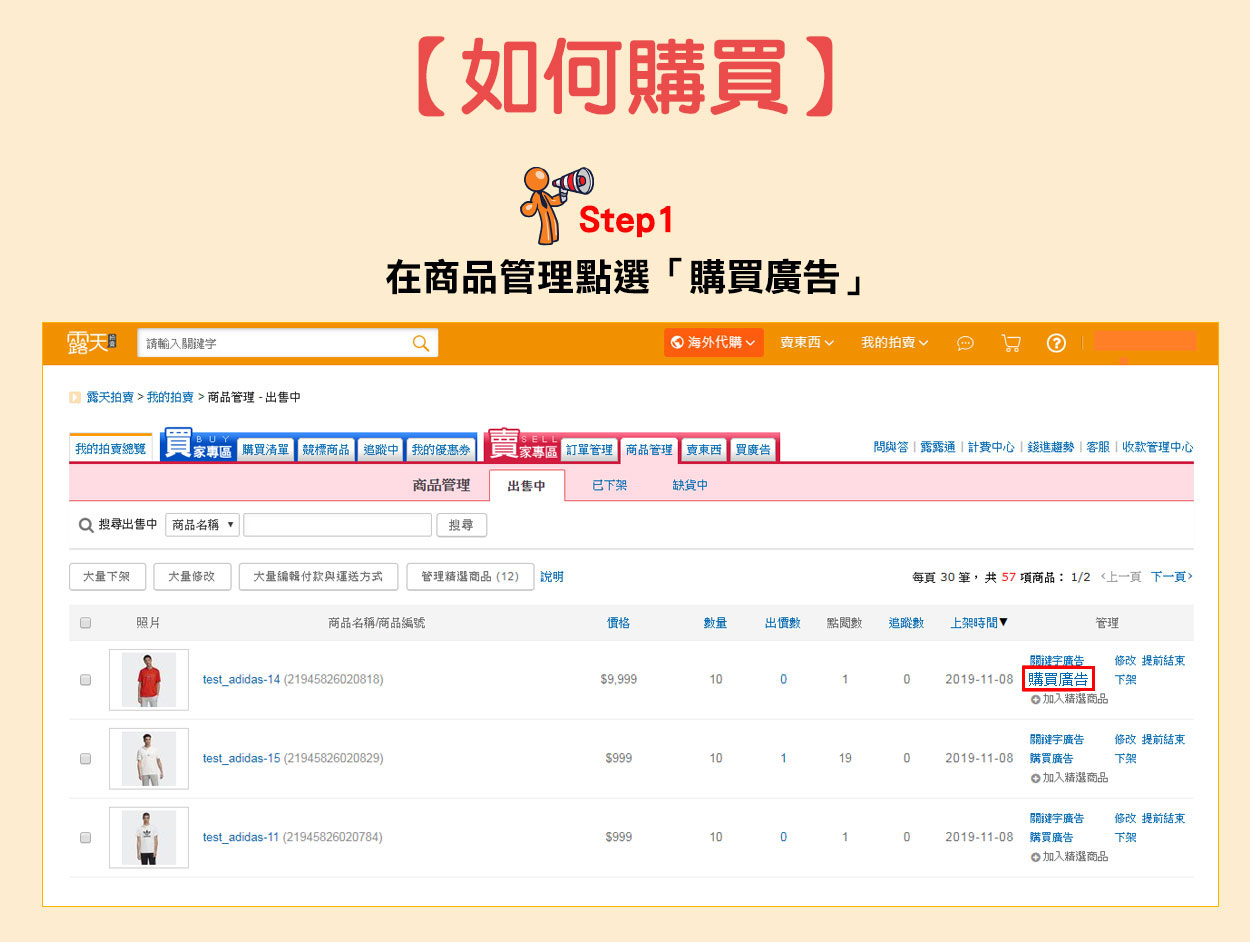This screenshot has height=942, width=1250.
Task: Open the 訂單管理 tab
Action: tap(588, 450)
